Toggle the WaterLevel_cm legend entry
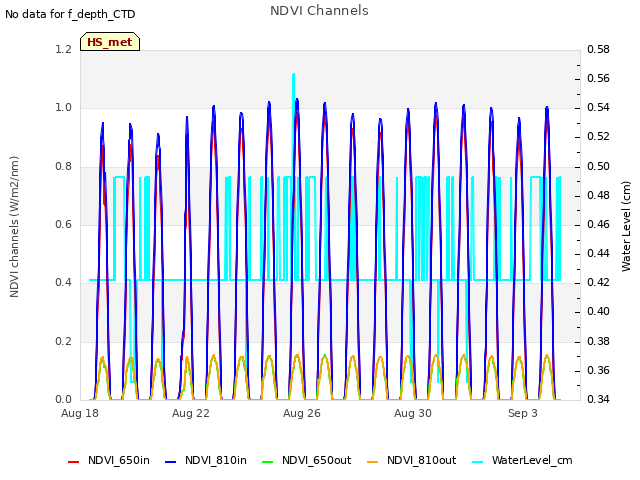Viewport: 640px width, 480px height. (x=522, y=461)
